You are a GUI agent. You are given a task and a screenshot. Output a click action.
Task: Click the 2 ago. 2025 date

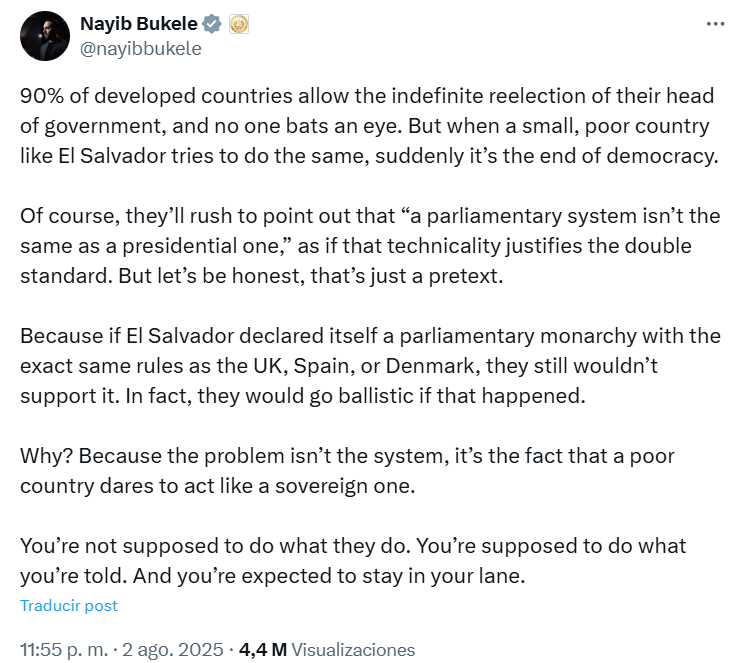(x=172, y=649)
